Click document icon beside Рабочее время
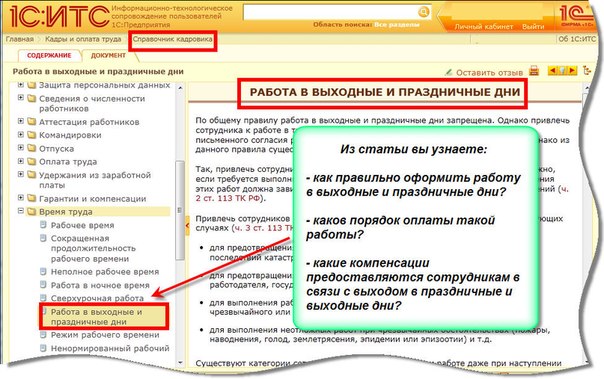This screenshot has width=604, height=379. pyautogui.click(x=43, y=225)
